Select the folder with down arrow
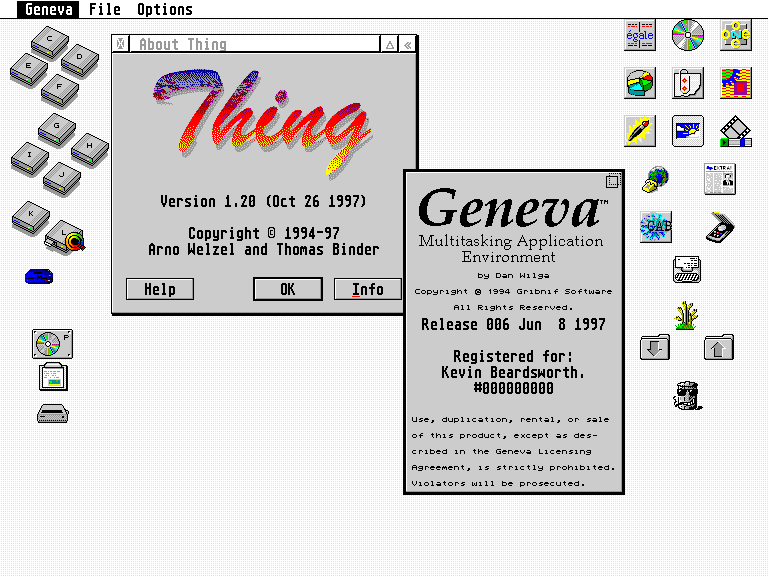Screen dimensions: 768x576 click(655, 347)
